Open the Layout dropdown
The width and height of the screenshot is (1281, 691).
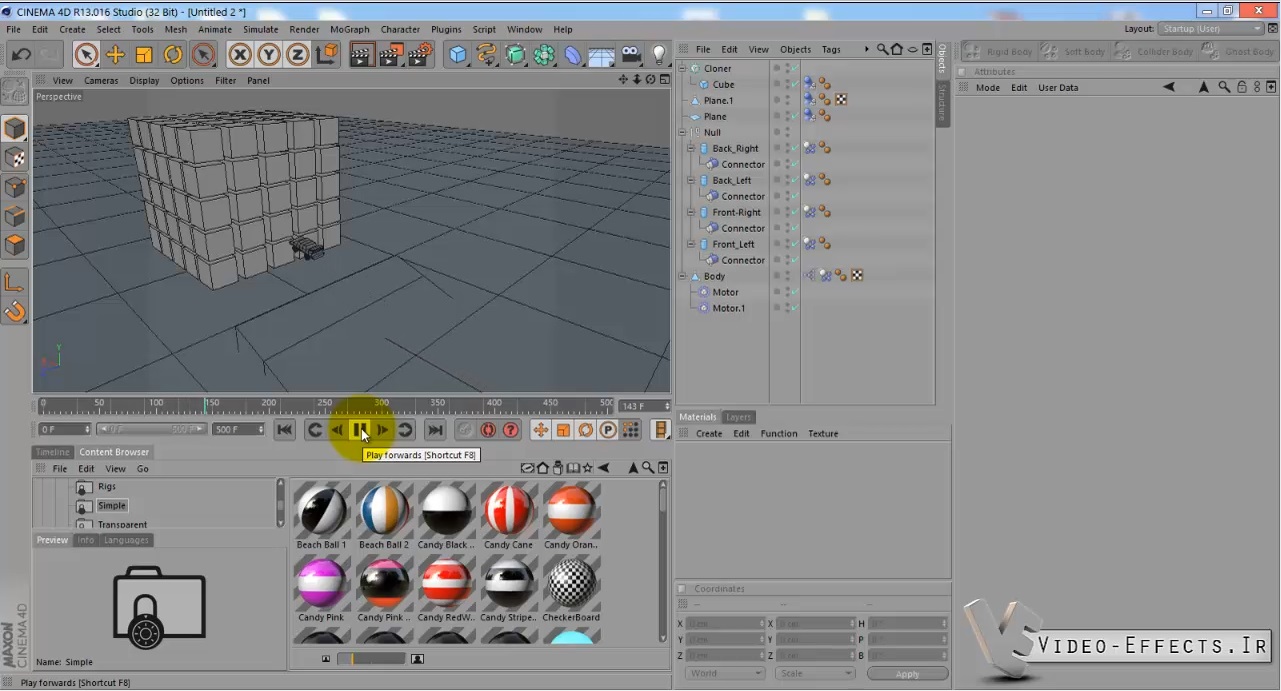coord(1213,29)
